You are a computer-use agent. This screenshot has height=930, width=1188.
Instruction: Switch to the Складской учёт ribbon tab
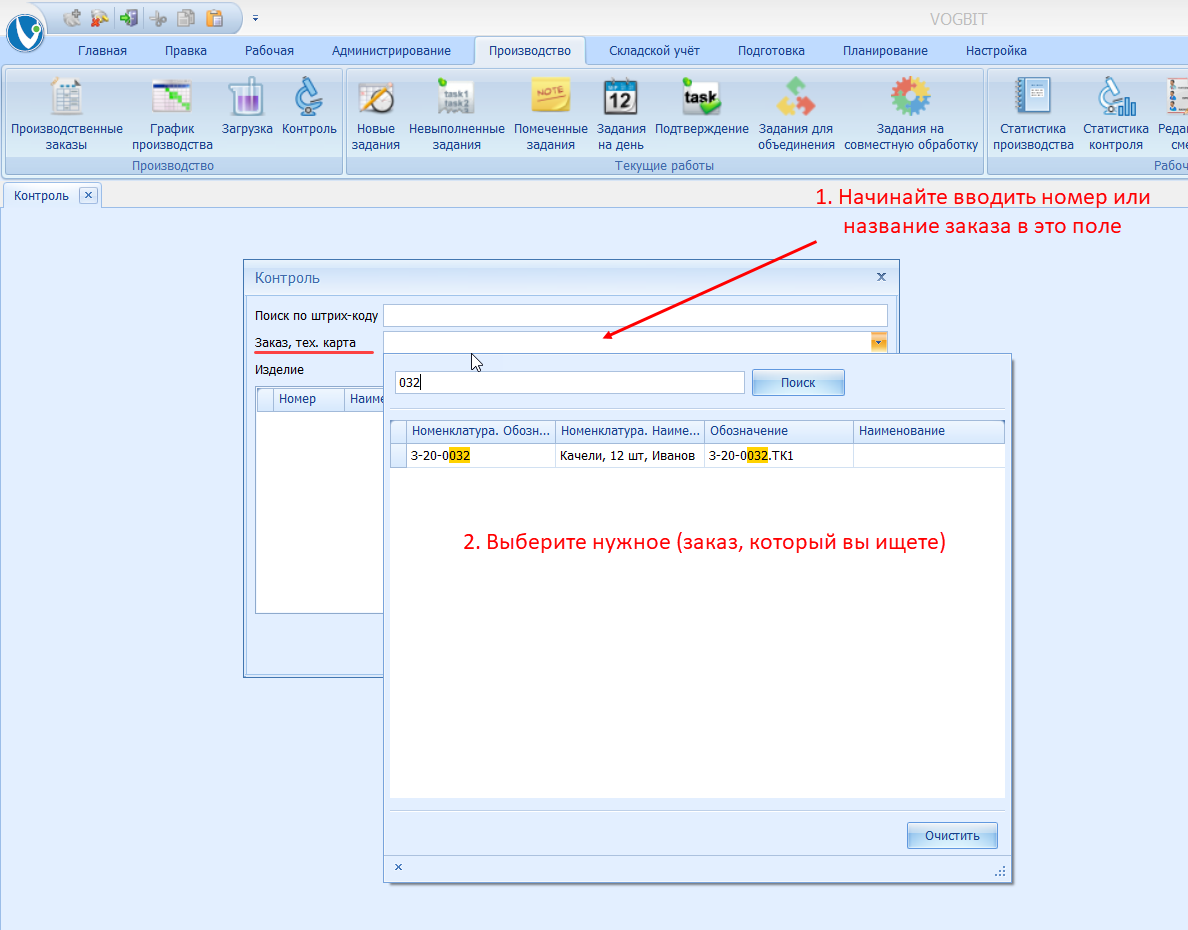657,51
